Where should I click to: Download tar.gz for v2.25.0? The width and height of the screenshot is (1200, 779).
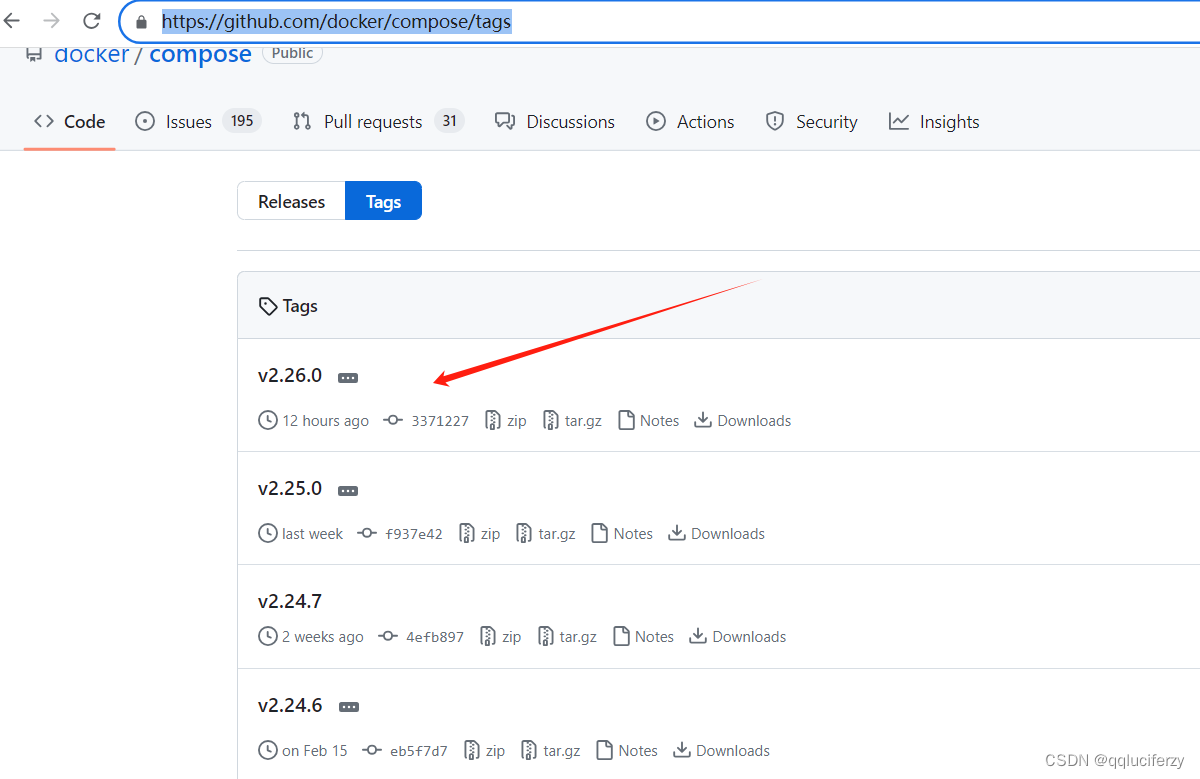click(546, 534)
